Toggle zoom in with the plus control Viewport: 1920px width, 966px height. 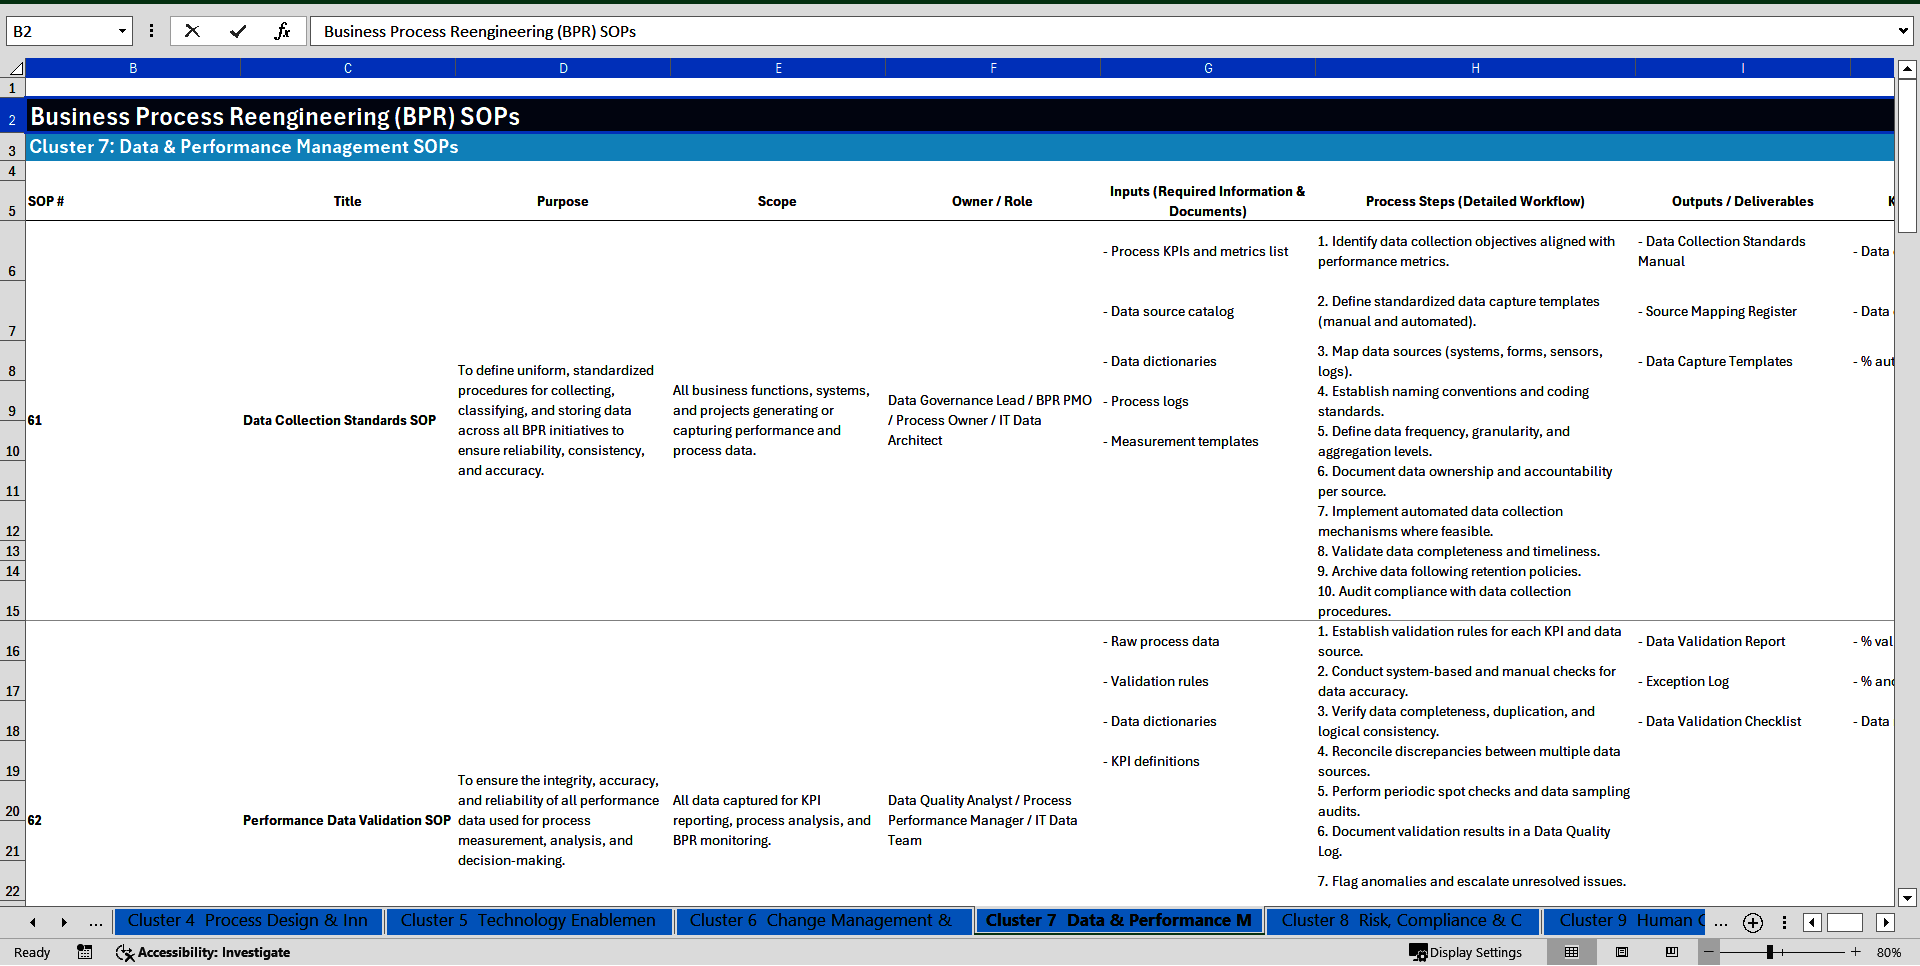(x=1855, y=952)
